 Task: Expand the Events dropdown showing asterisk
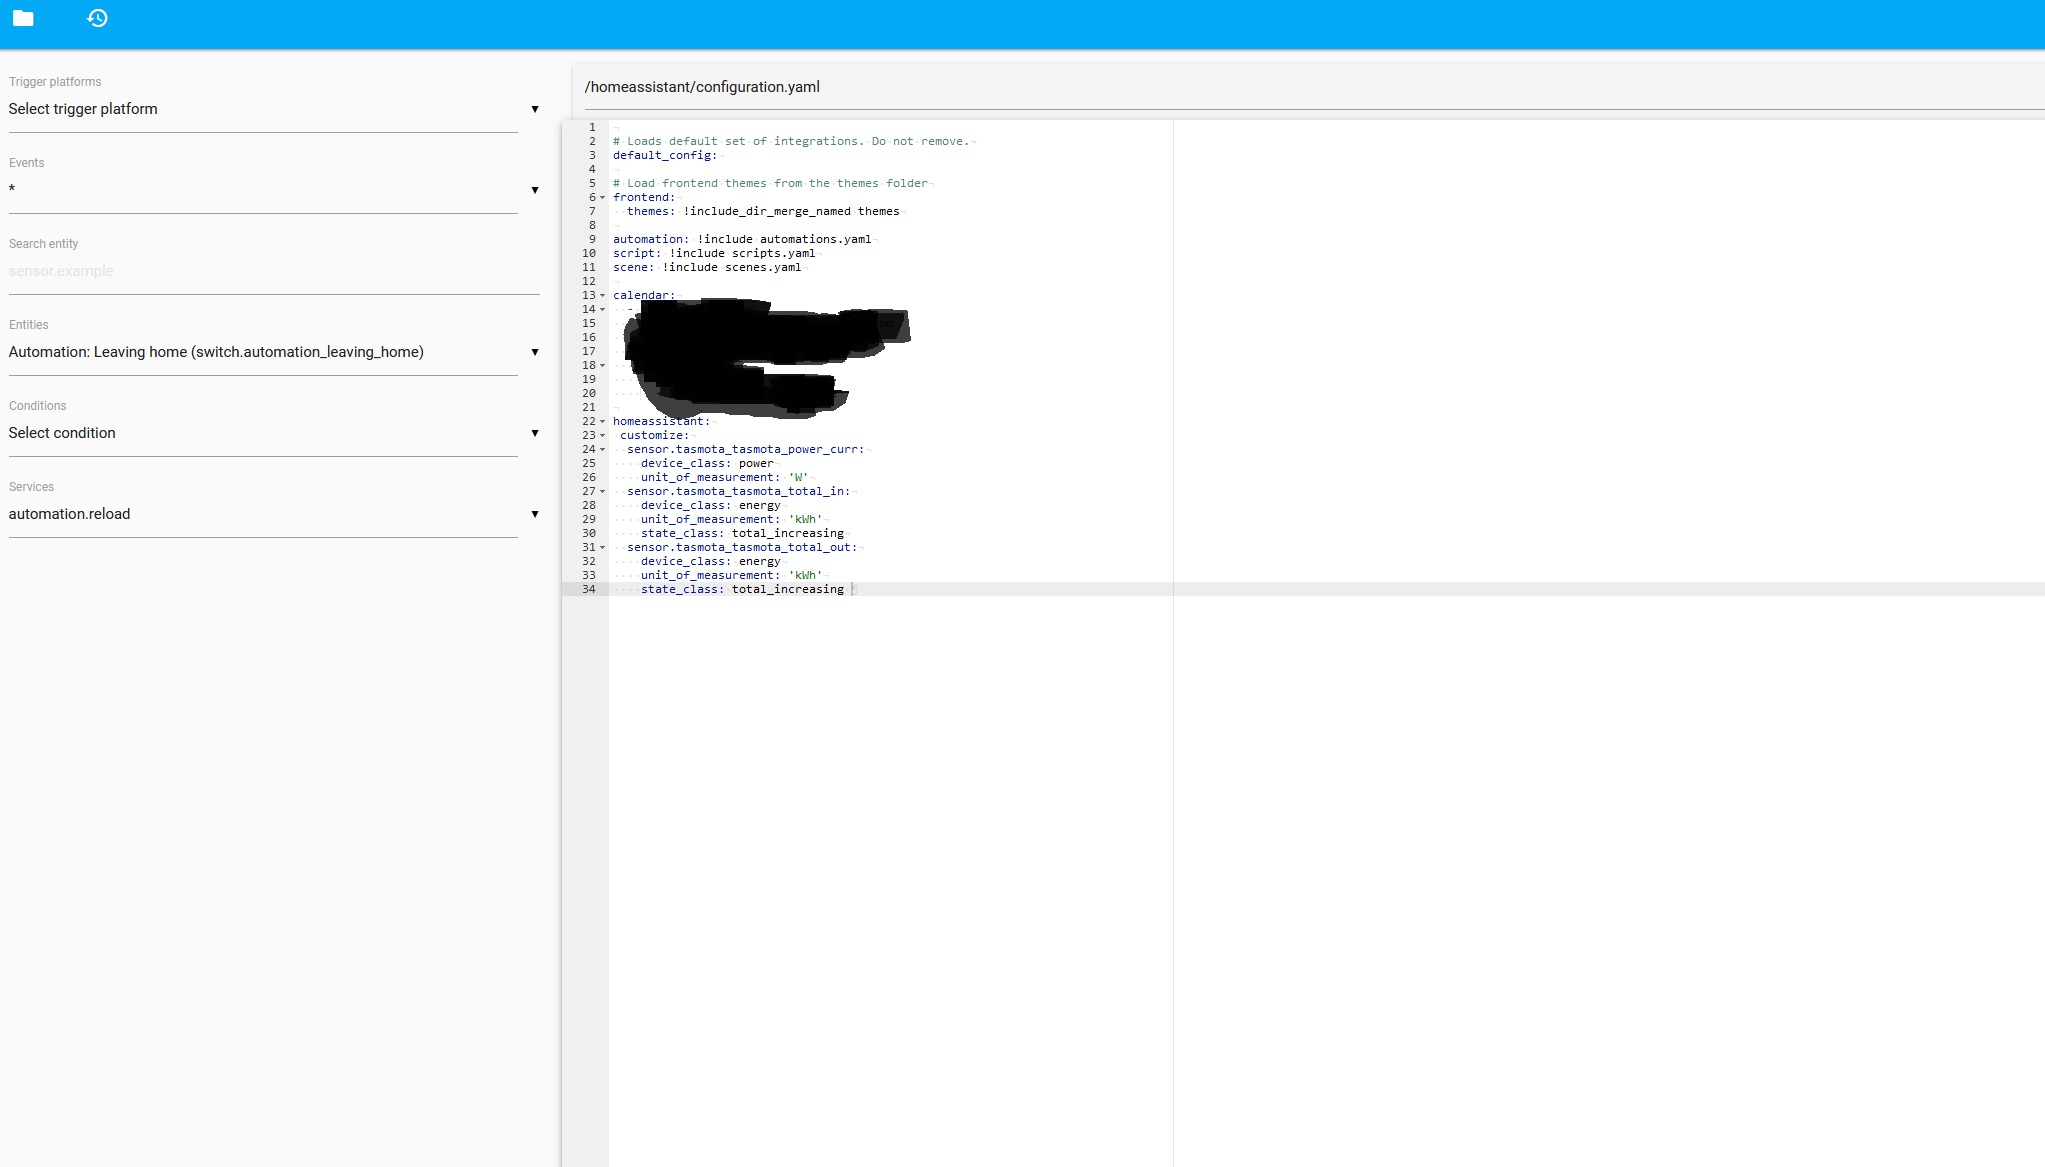pyautogui.click(x=263, y=190)
